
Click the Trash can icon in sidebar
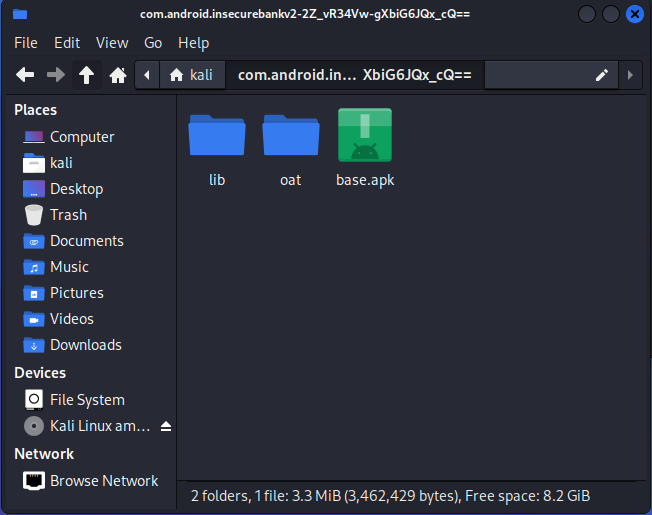[34, 215]
